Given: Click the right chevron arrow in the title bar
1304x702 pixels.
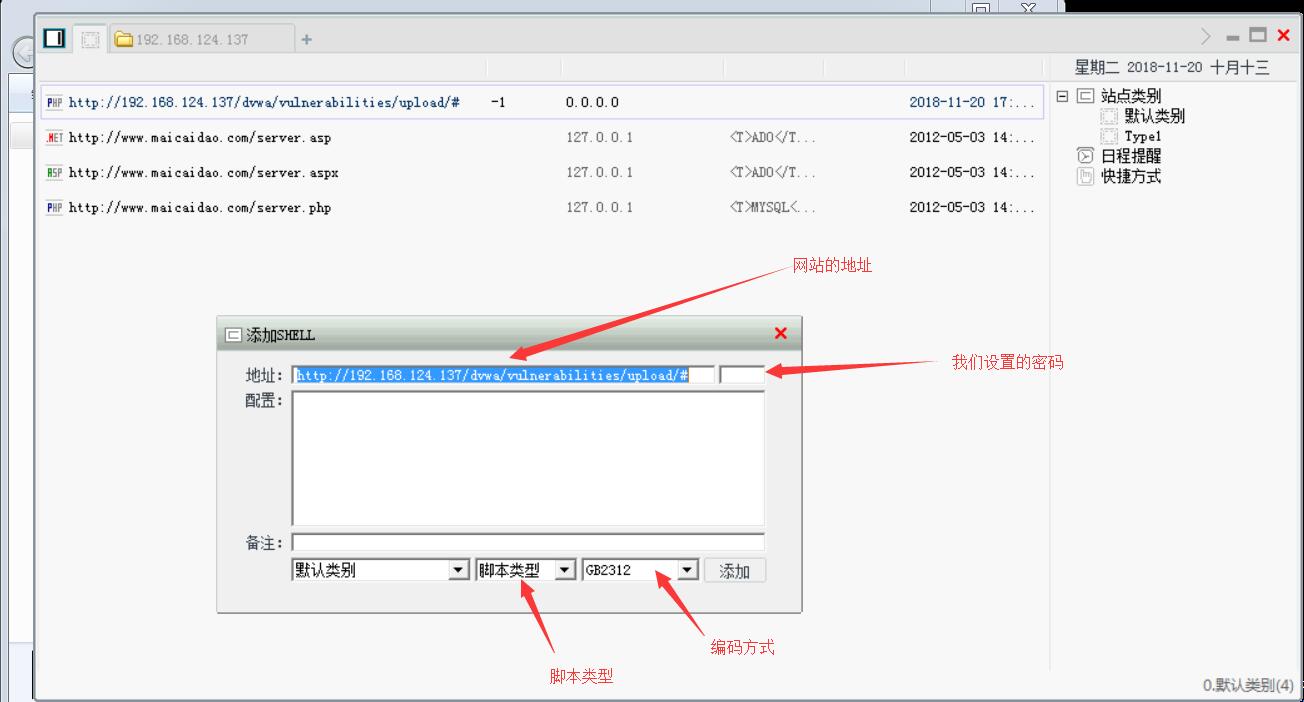Looking at the screenshot, I should [1206, 36].
